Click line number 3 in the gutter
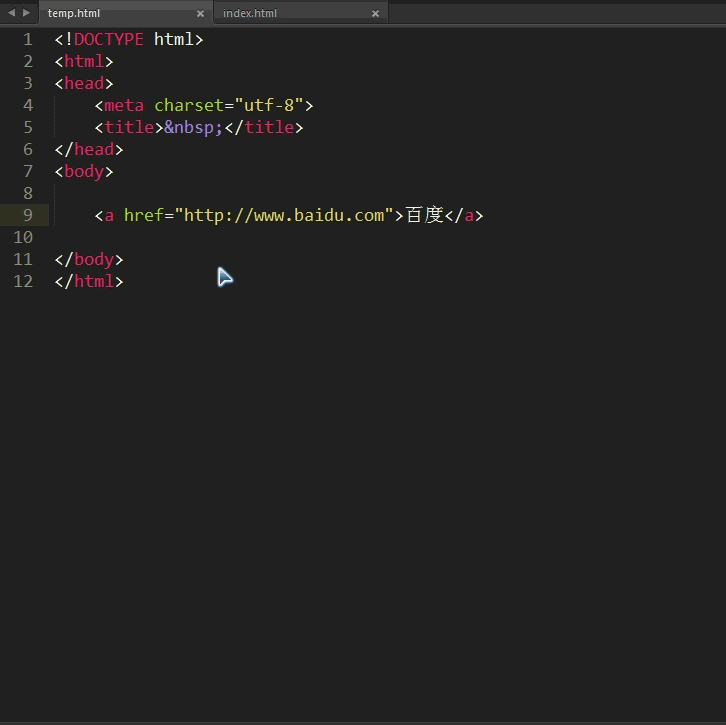This screenshot has height=725, width=726. pos(28,83)
